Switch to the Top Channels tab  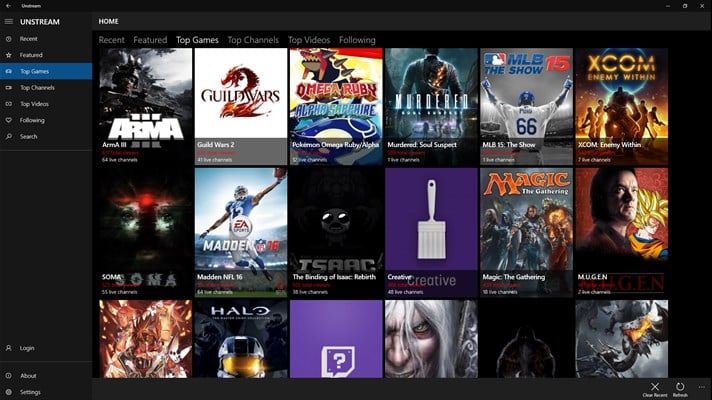(x=253, y=40)
